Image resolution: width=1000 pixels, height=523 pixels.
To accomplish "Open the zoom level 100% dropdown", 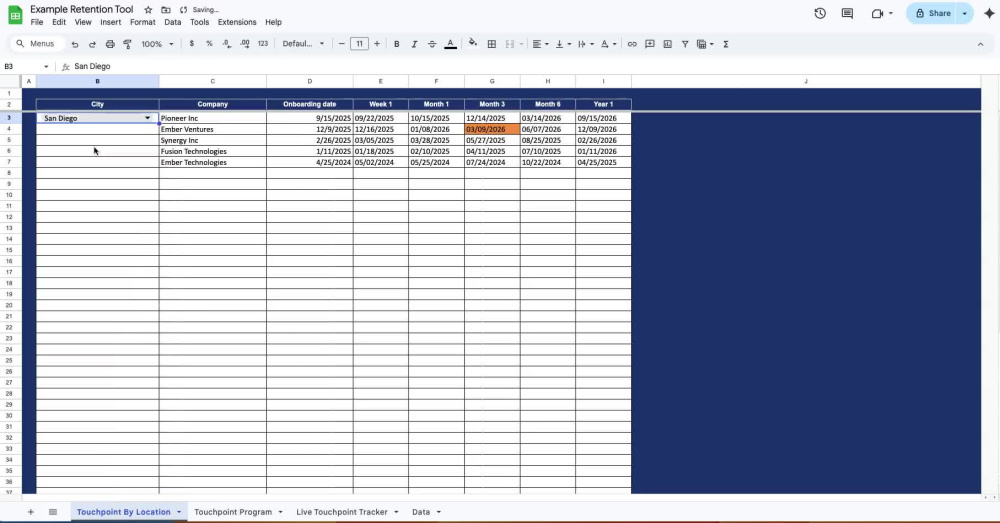I will pos(157,44).
